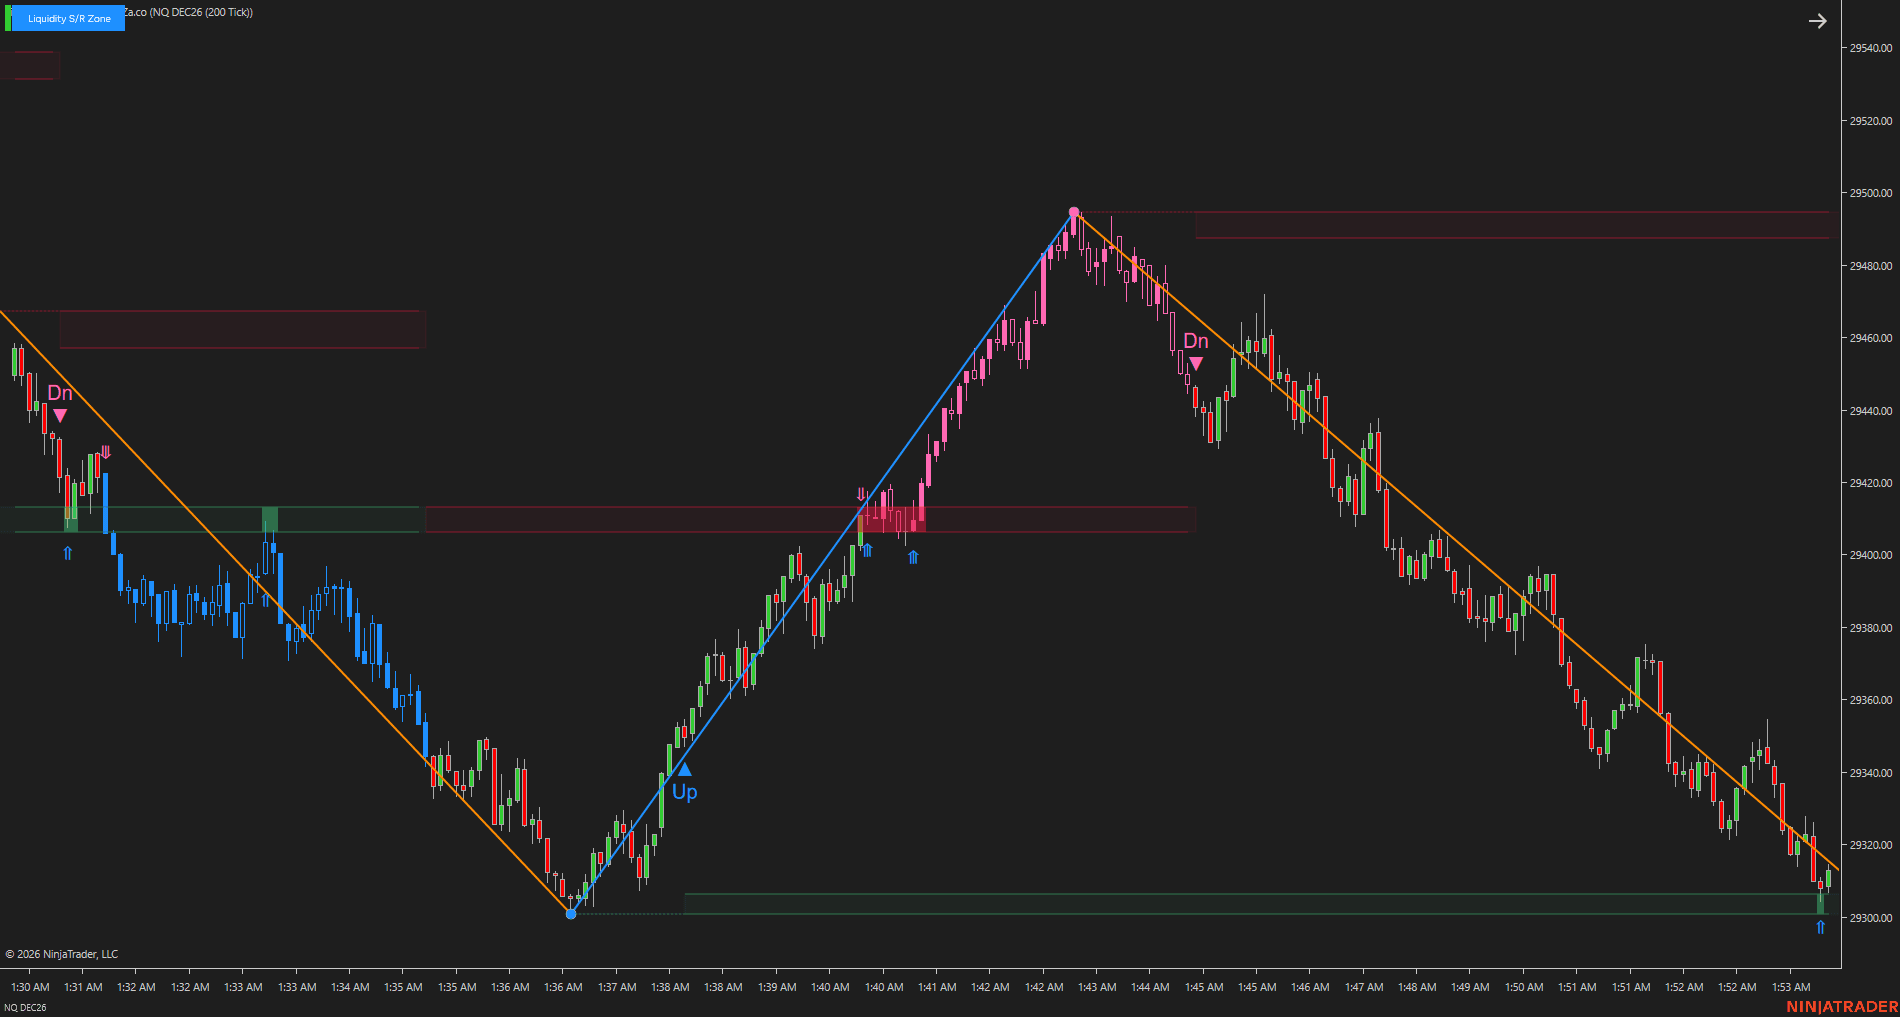Screen dimensions: 1900x1017
Task: Select the NQ DEC26 tab at bottom
Action: coord(26,1007)
